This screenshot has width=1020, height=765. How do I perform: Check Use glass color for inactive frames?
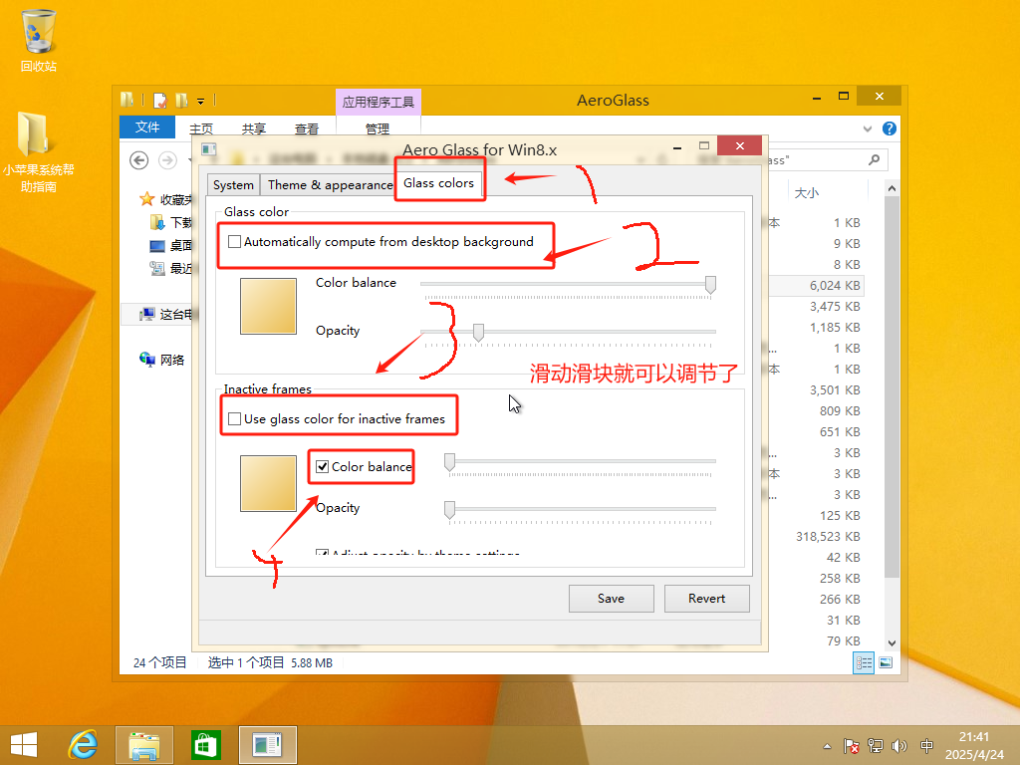[234, 418]
